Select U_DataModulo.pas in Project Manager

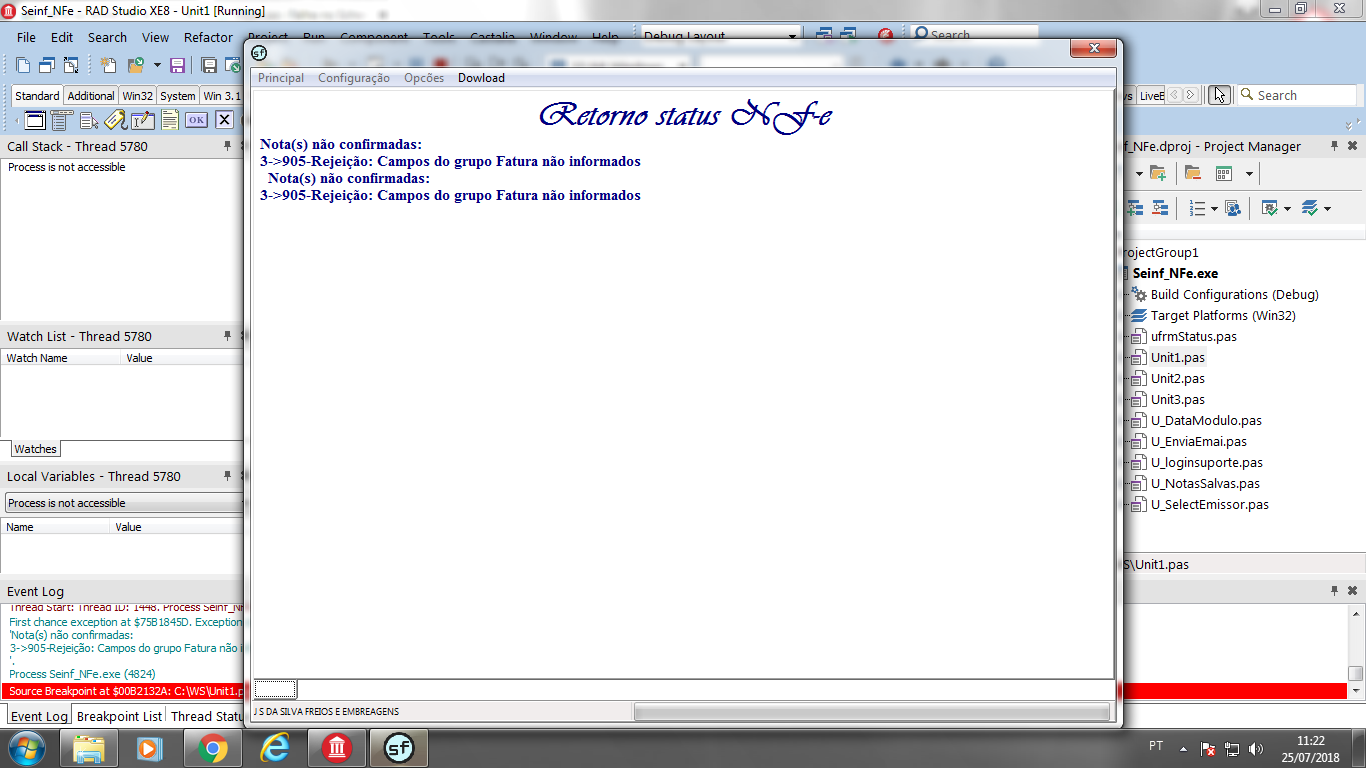1206,420
